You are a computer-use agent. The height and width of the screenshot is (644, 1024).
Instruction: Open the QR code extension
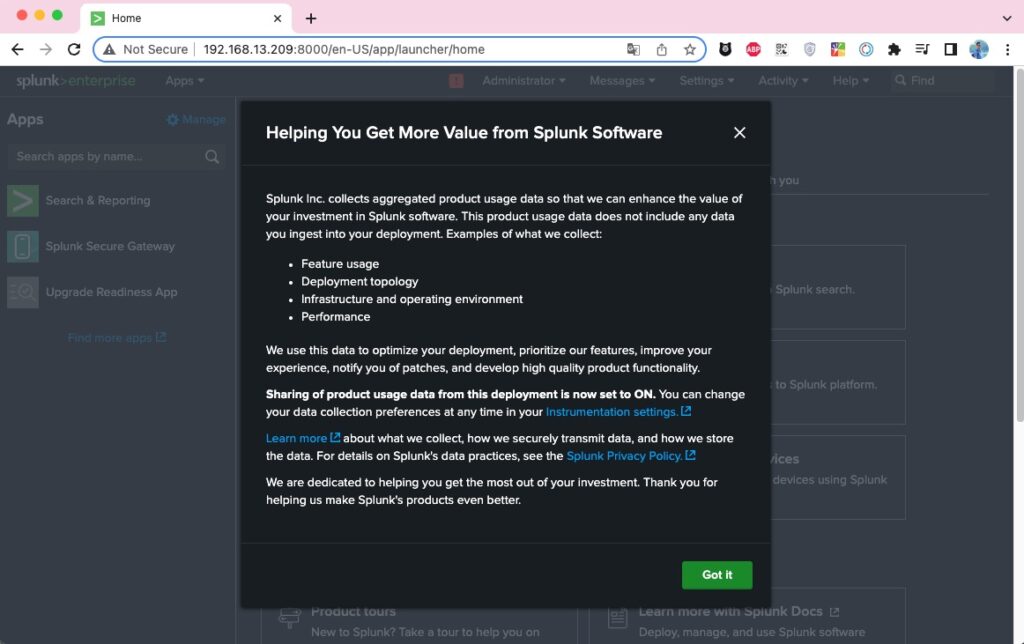click(x=782, y=50)
